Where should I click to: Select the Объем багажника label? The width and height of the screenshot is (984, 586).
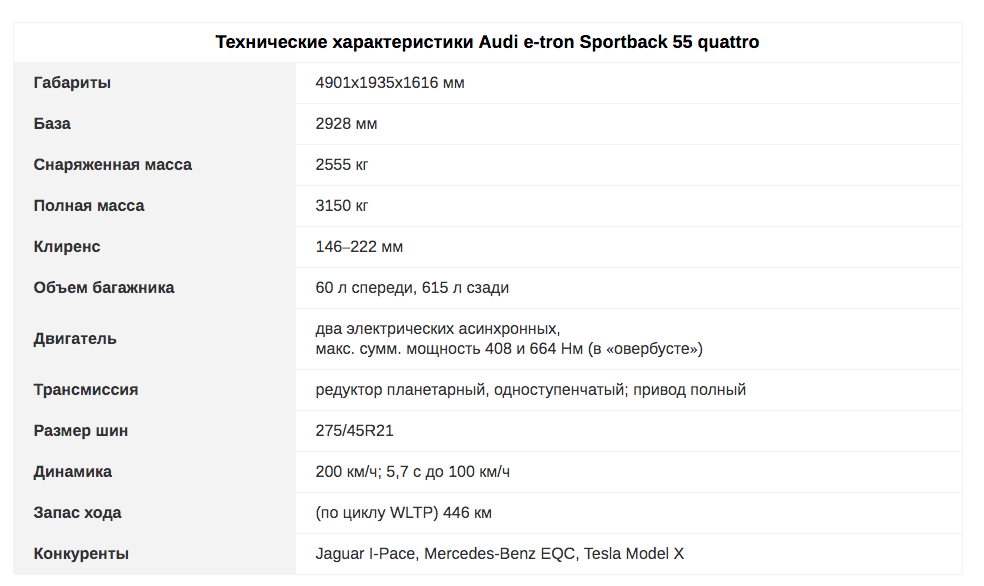(x=104, y=287)
